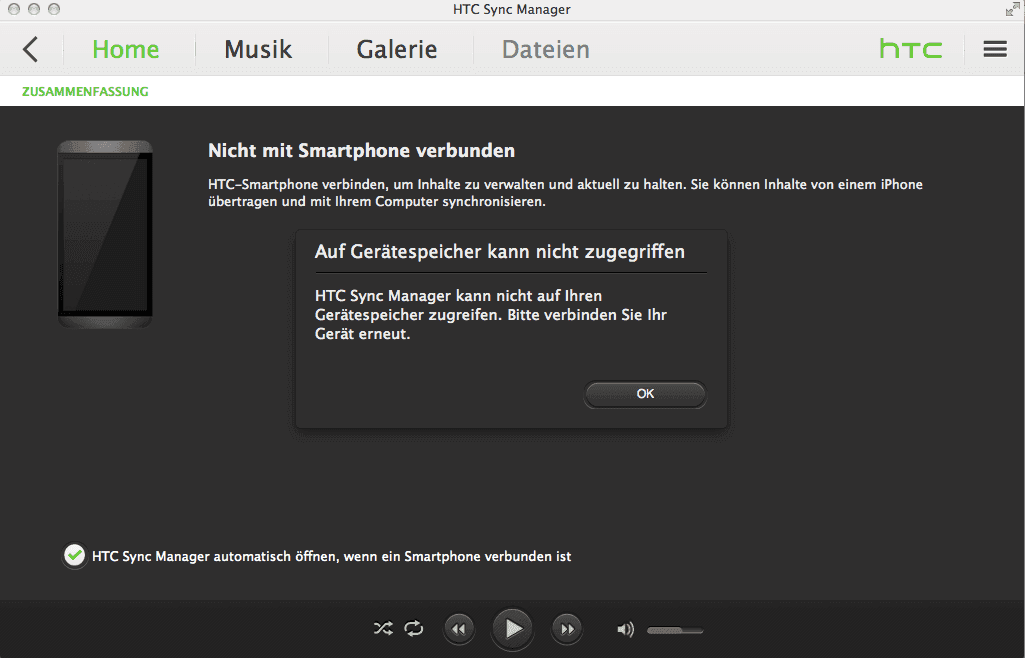The width and height of the screenshot is (1025, 658).
Task: Close the window with the first window button
Action: point(14,9)
